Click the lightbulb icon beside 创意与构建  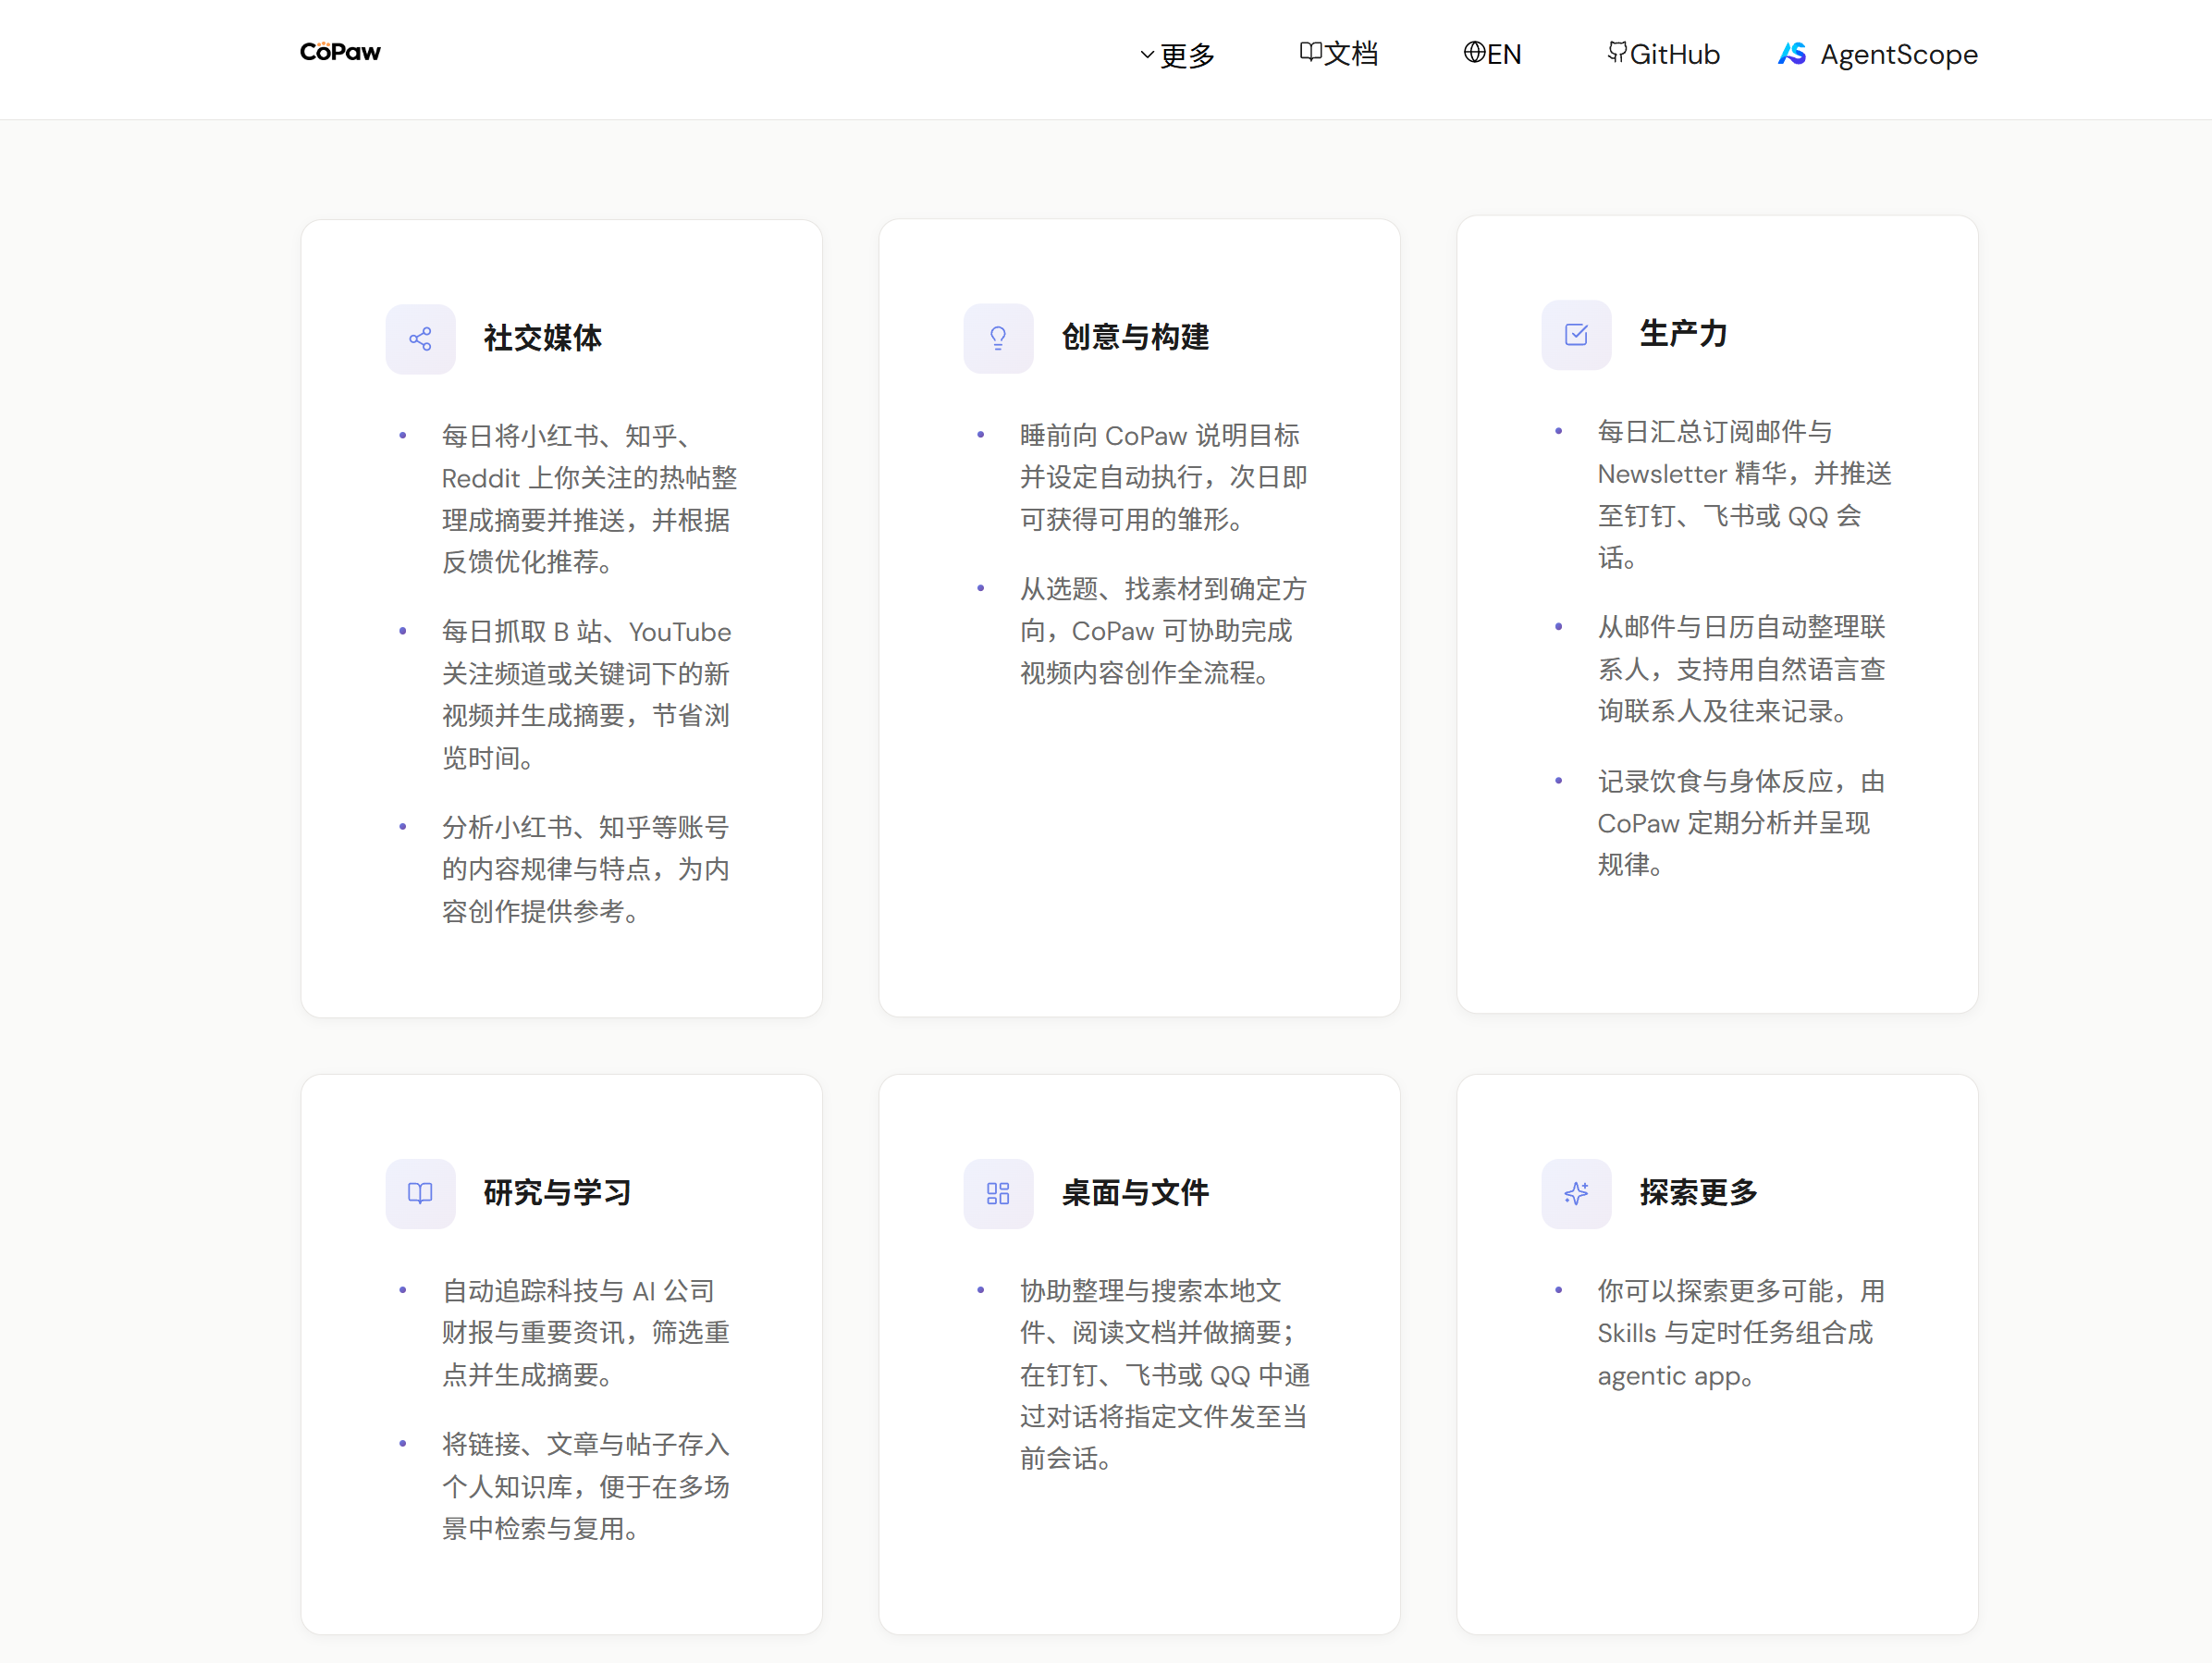[x=998, y=338]
